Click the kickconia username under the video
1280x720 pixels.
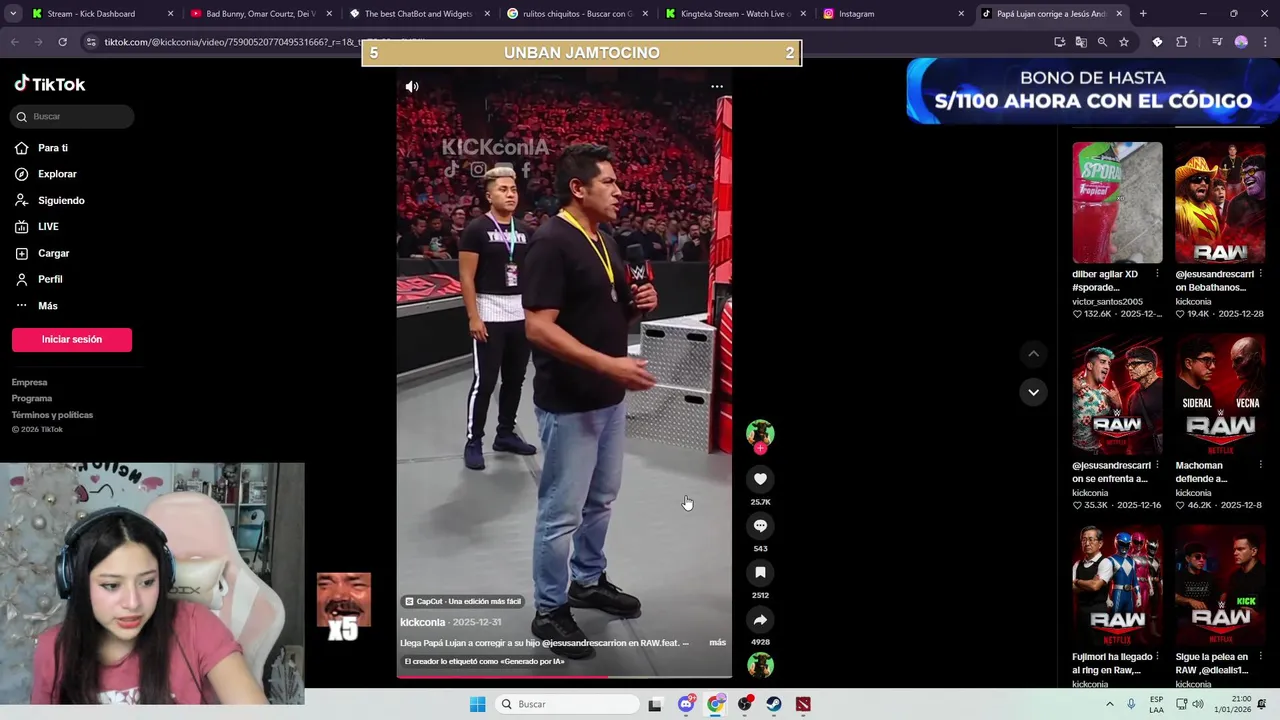point(422,622)
